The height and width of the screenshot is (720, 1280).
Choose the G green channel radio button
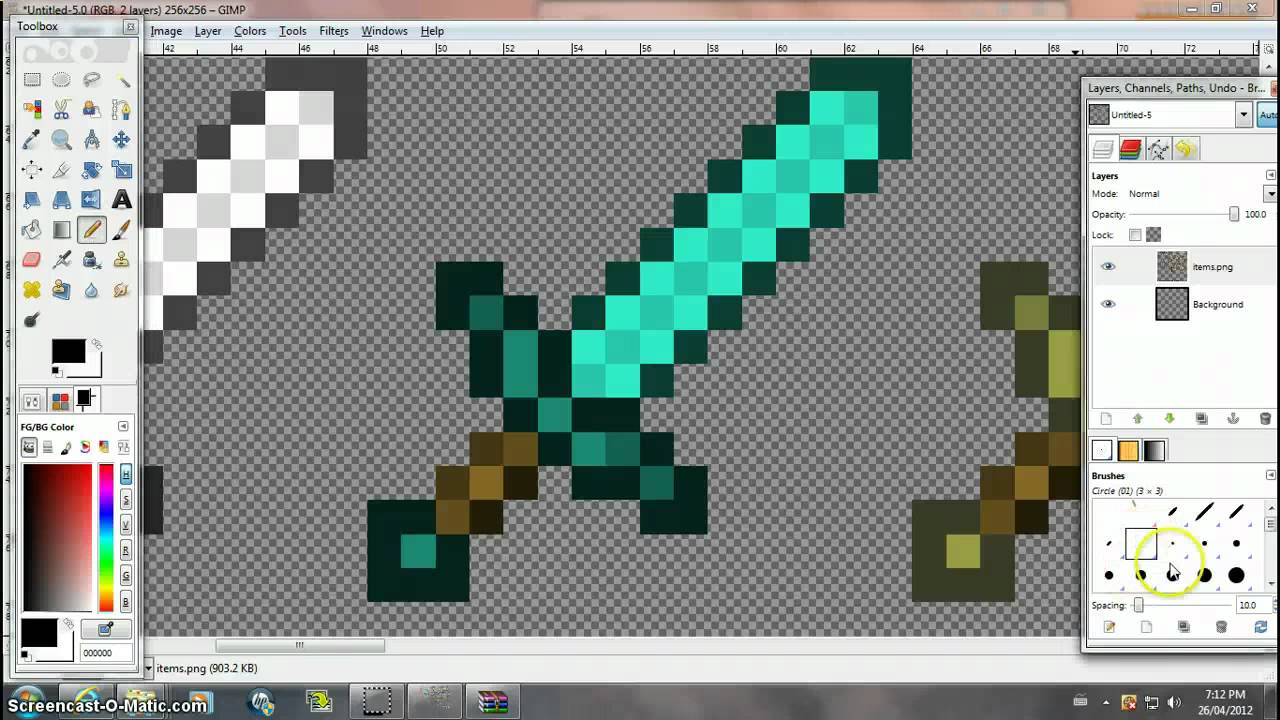pyautogui.click(x=126, y=576)
